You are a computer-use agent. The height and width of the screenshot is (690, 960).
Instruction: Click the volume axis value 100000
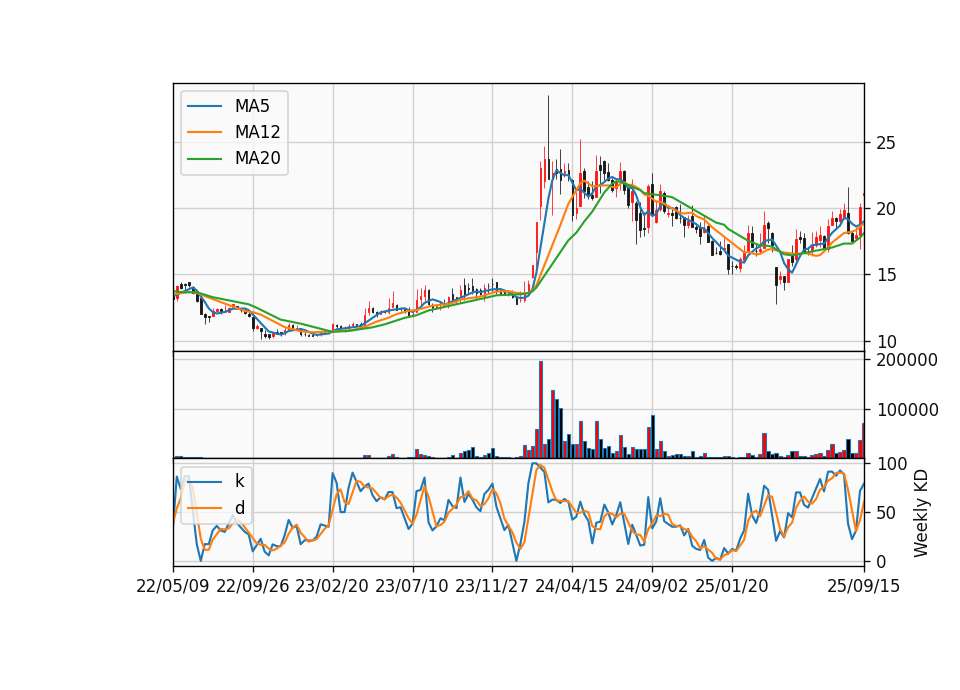pos(907,410)
